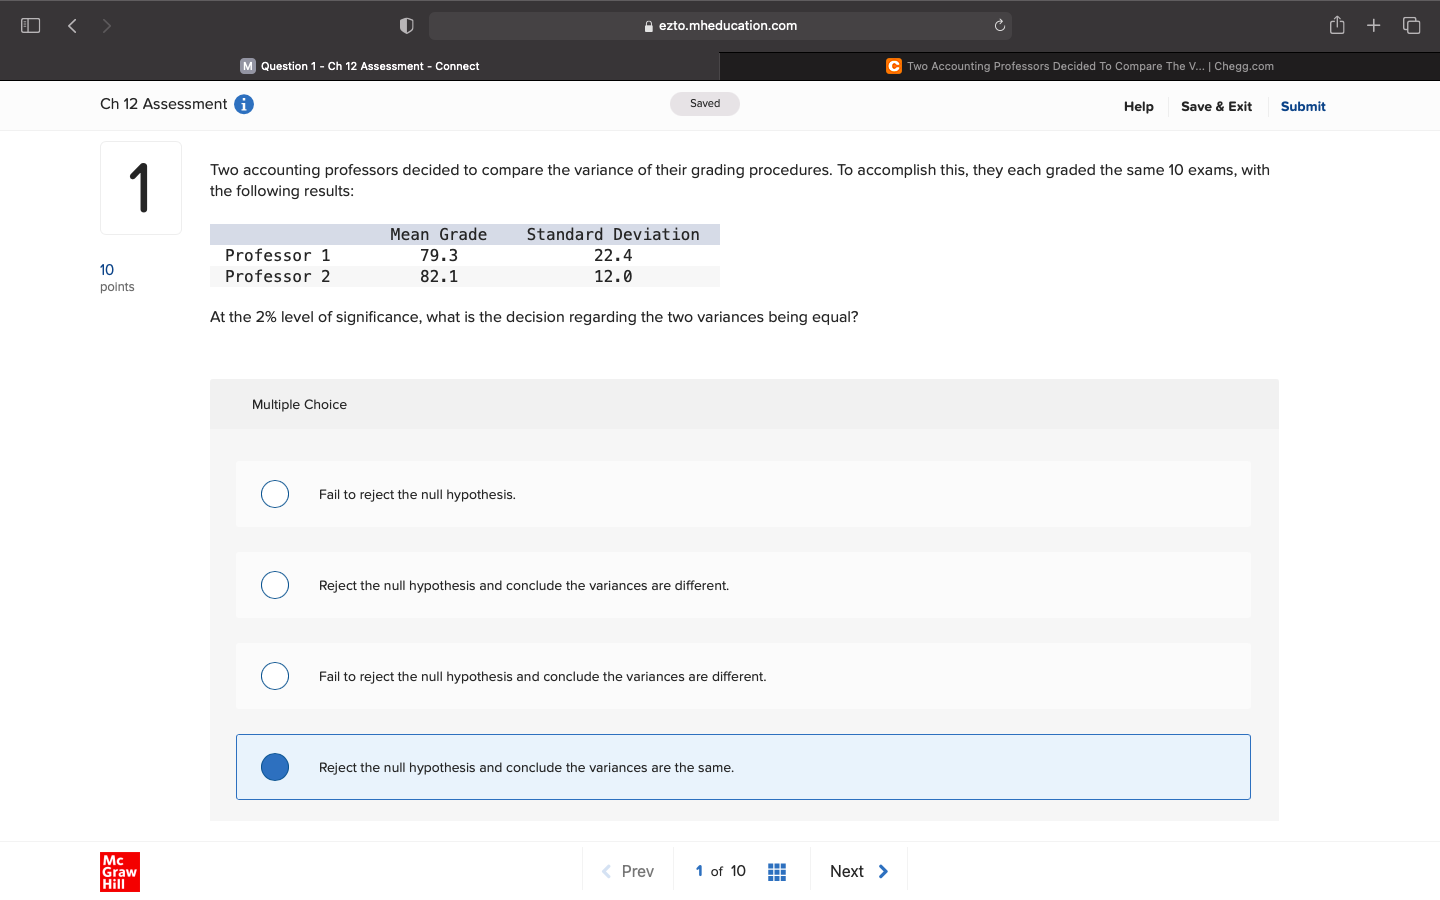Open Help from the assessment header

pyautogui.click(x=1138, y=106)
